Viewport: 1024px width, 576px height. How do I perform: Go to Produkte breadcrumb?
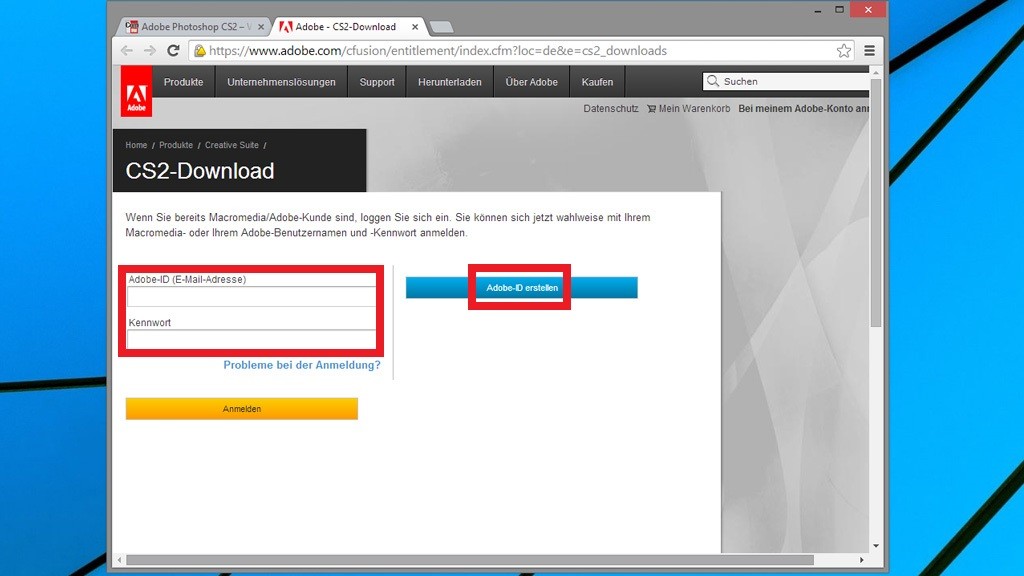pyautogui.click(x=176, y=145)
